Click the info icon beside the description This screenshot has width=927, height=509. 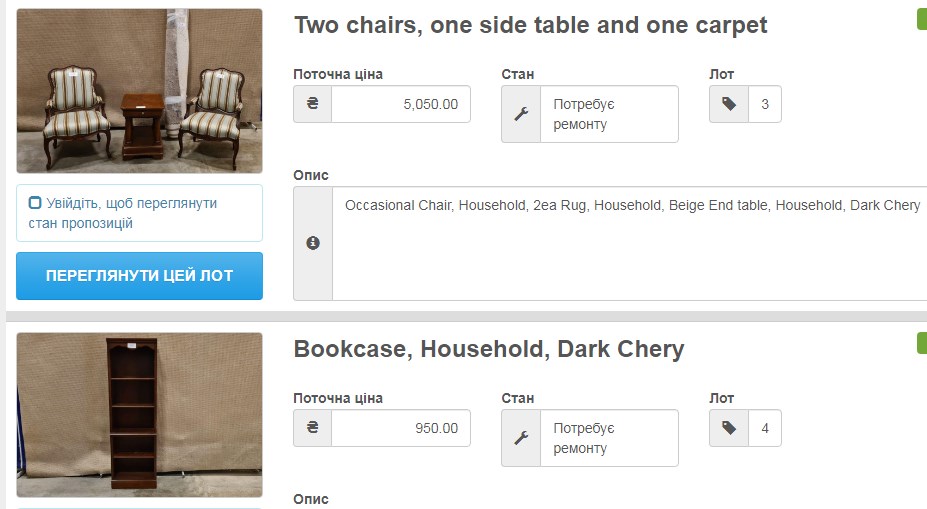313,243
